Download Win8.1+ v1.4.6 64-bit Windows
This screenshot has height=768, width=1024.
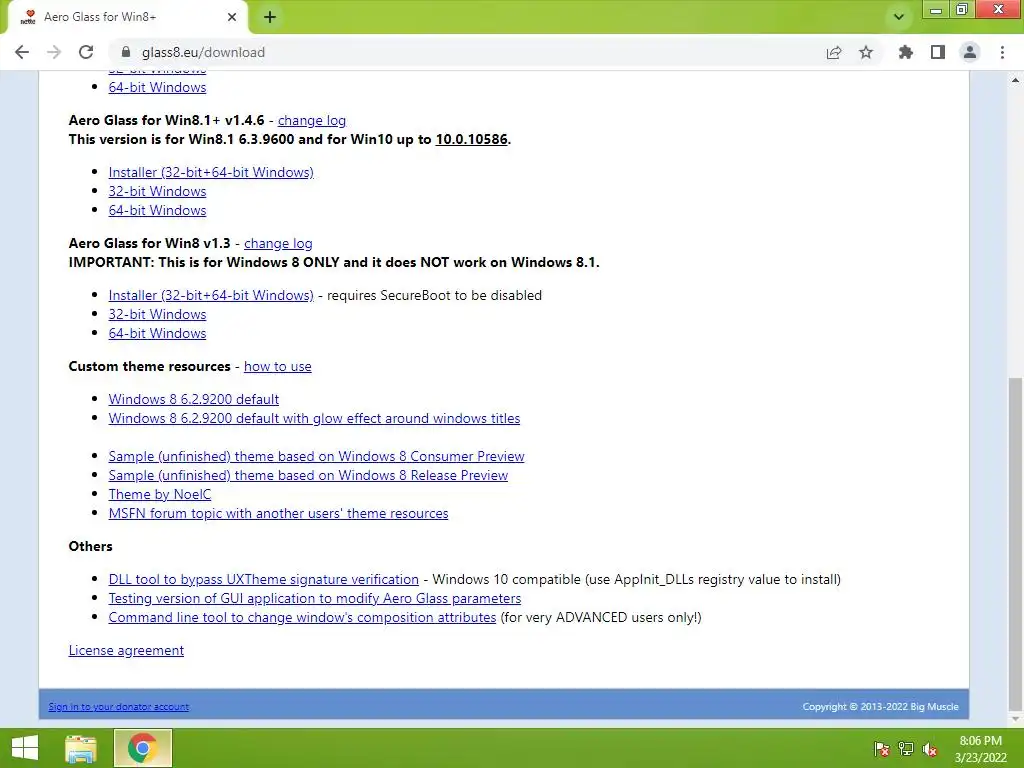(157, 210)
